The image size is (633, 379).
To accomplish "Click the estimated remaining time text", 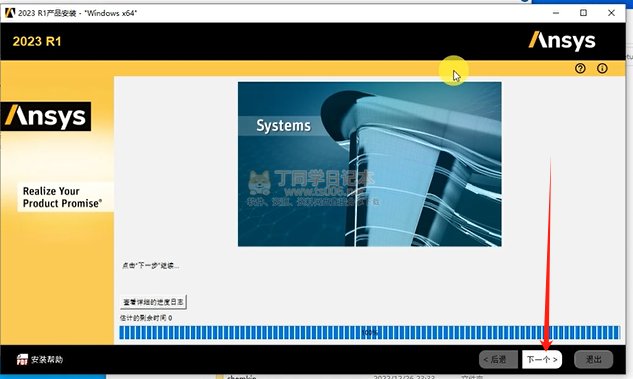I will tap(146, 318).
